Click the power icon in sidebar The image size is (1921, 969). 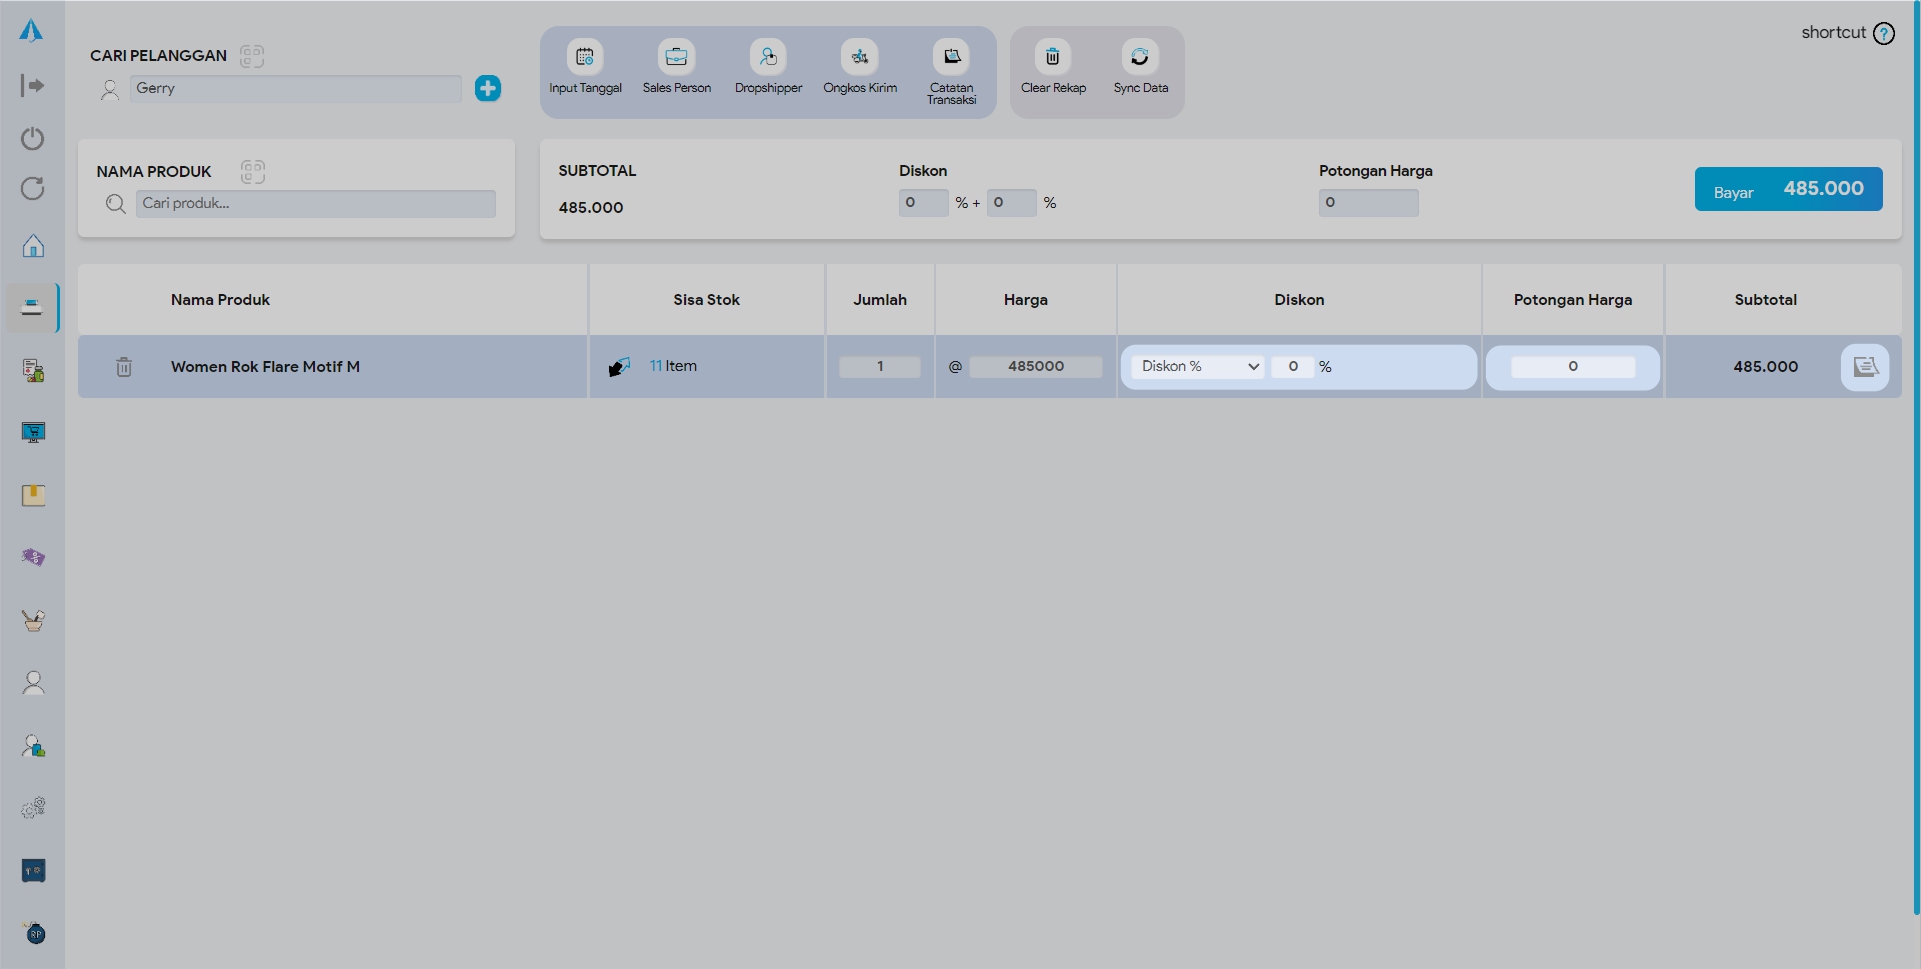pos(33,138)
